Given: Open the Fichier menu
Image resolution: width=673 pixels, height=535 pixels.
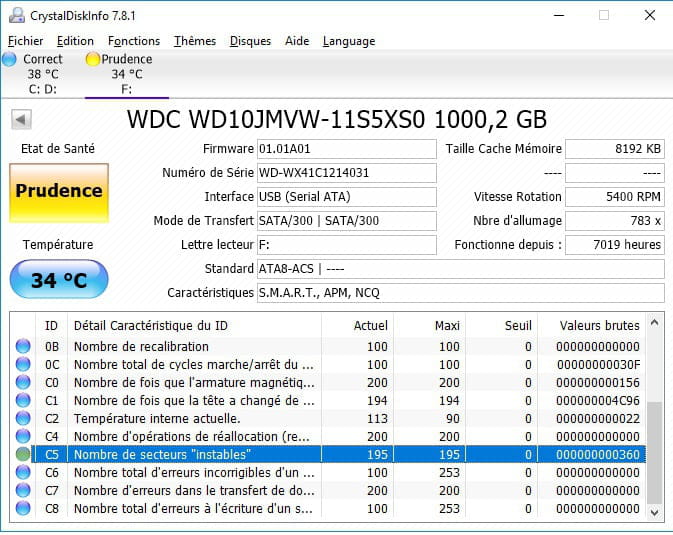Looking at the screenshot, I should [25, 41].
